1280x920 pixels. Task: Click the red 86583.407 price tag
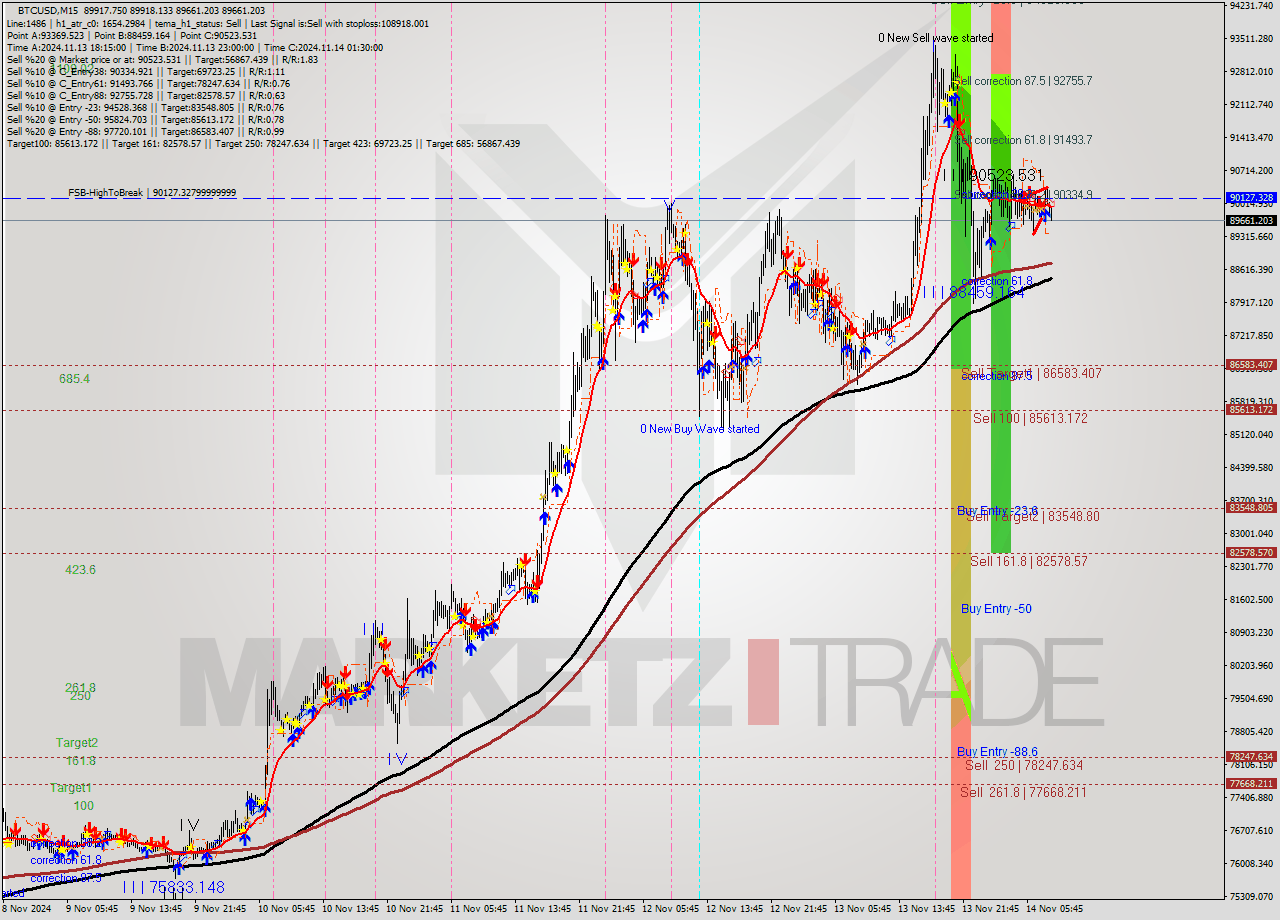point(1251,365)
